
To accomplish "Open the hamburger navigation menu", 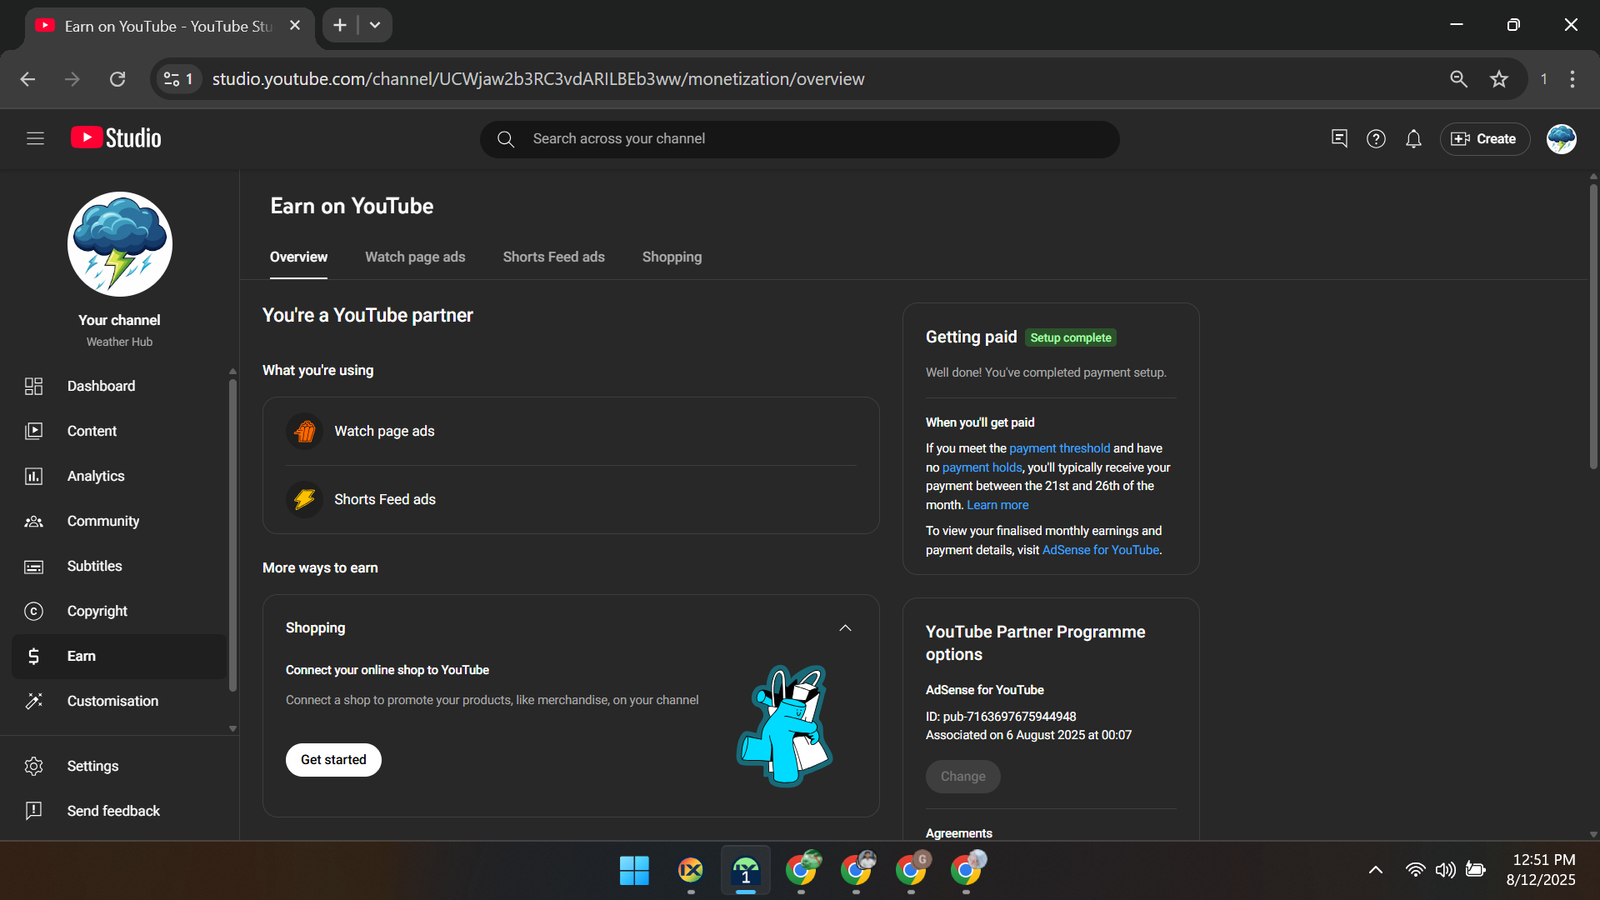I will [35, 139].
